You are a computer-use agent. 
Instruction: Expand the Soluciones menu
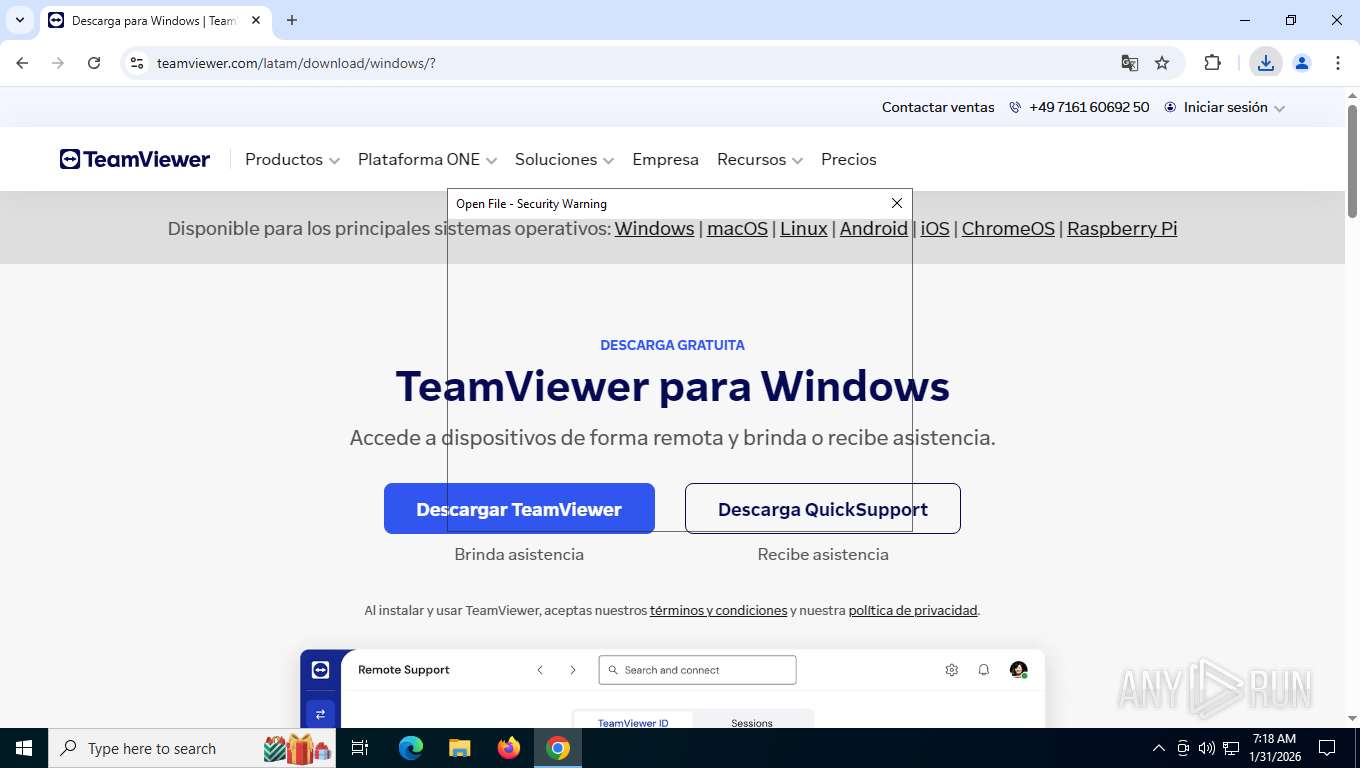(x=564, y=159)
